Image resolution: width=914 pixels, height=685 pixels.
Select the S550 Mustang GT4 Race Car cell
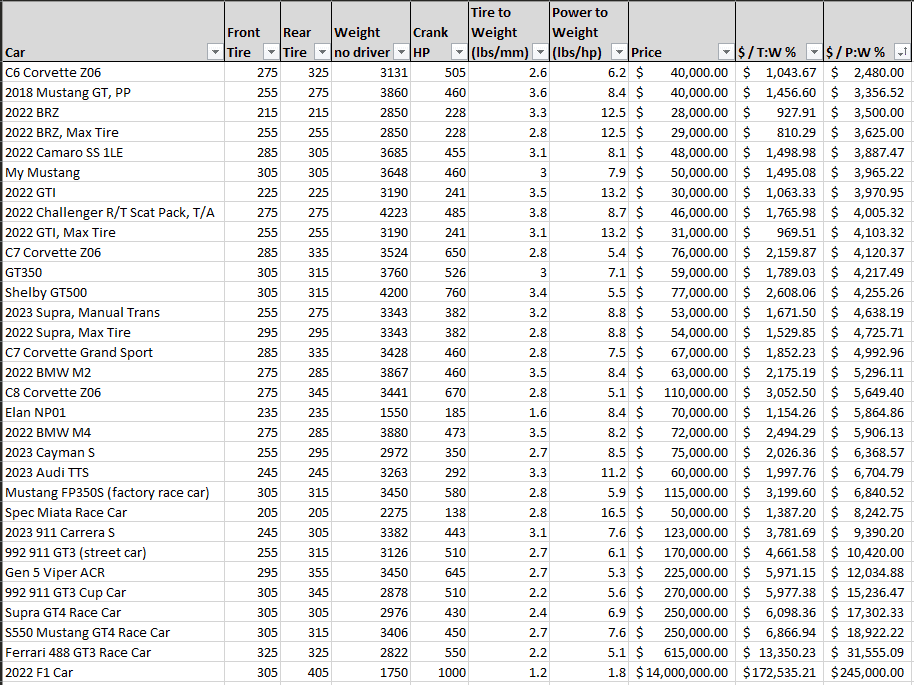113,633
